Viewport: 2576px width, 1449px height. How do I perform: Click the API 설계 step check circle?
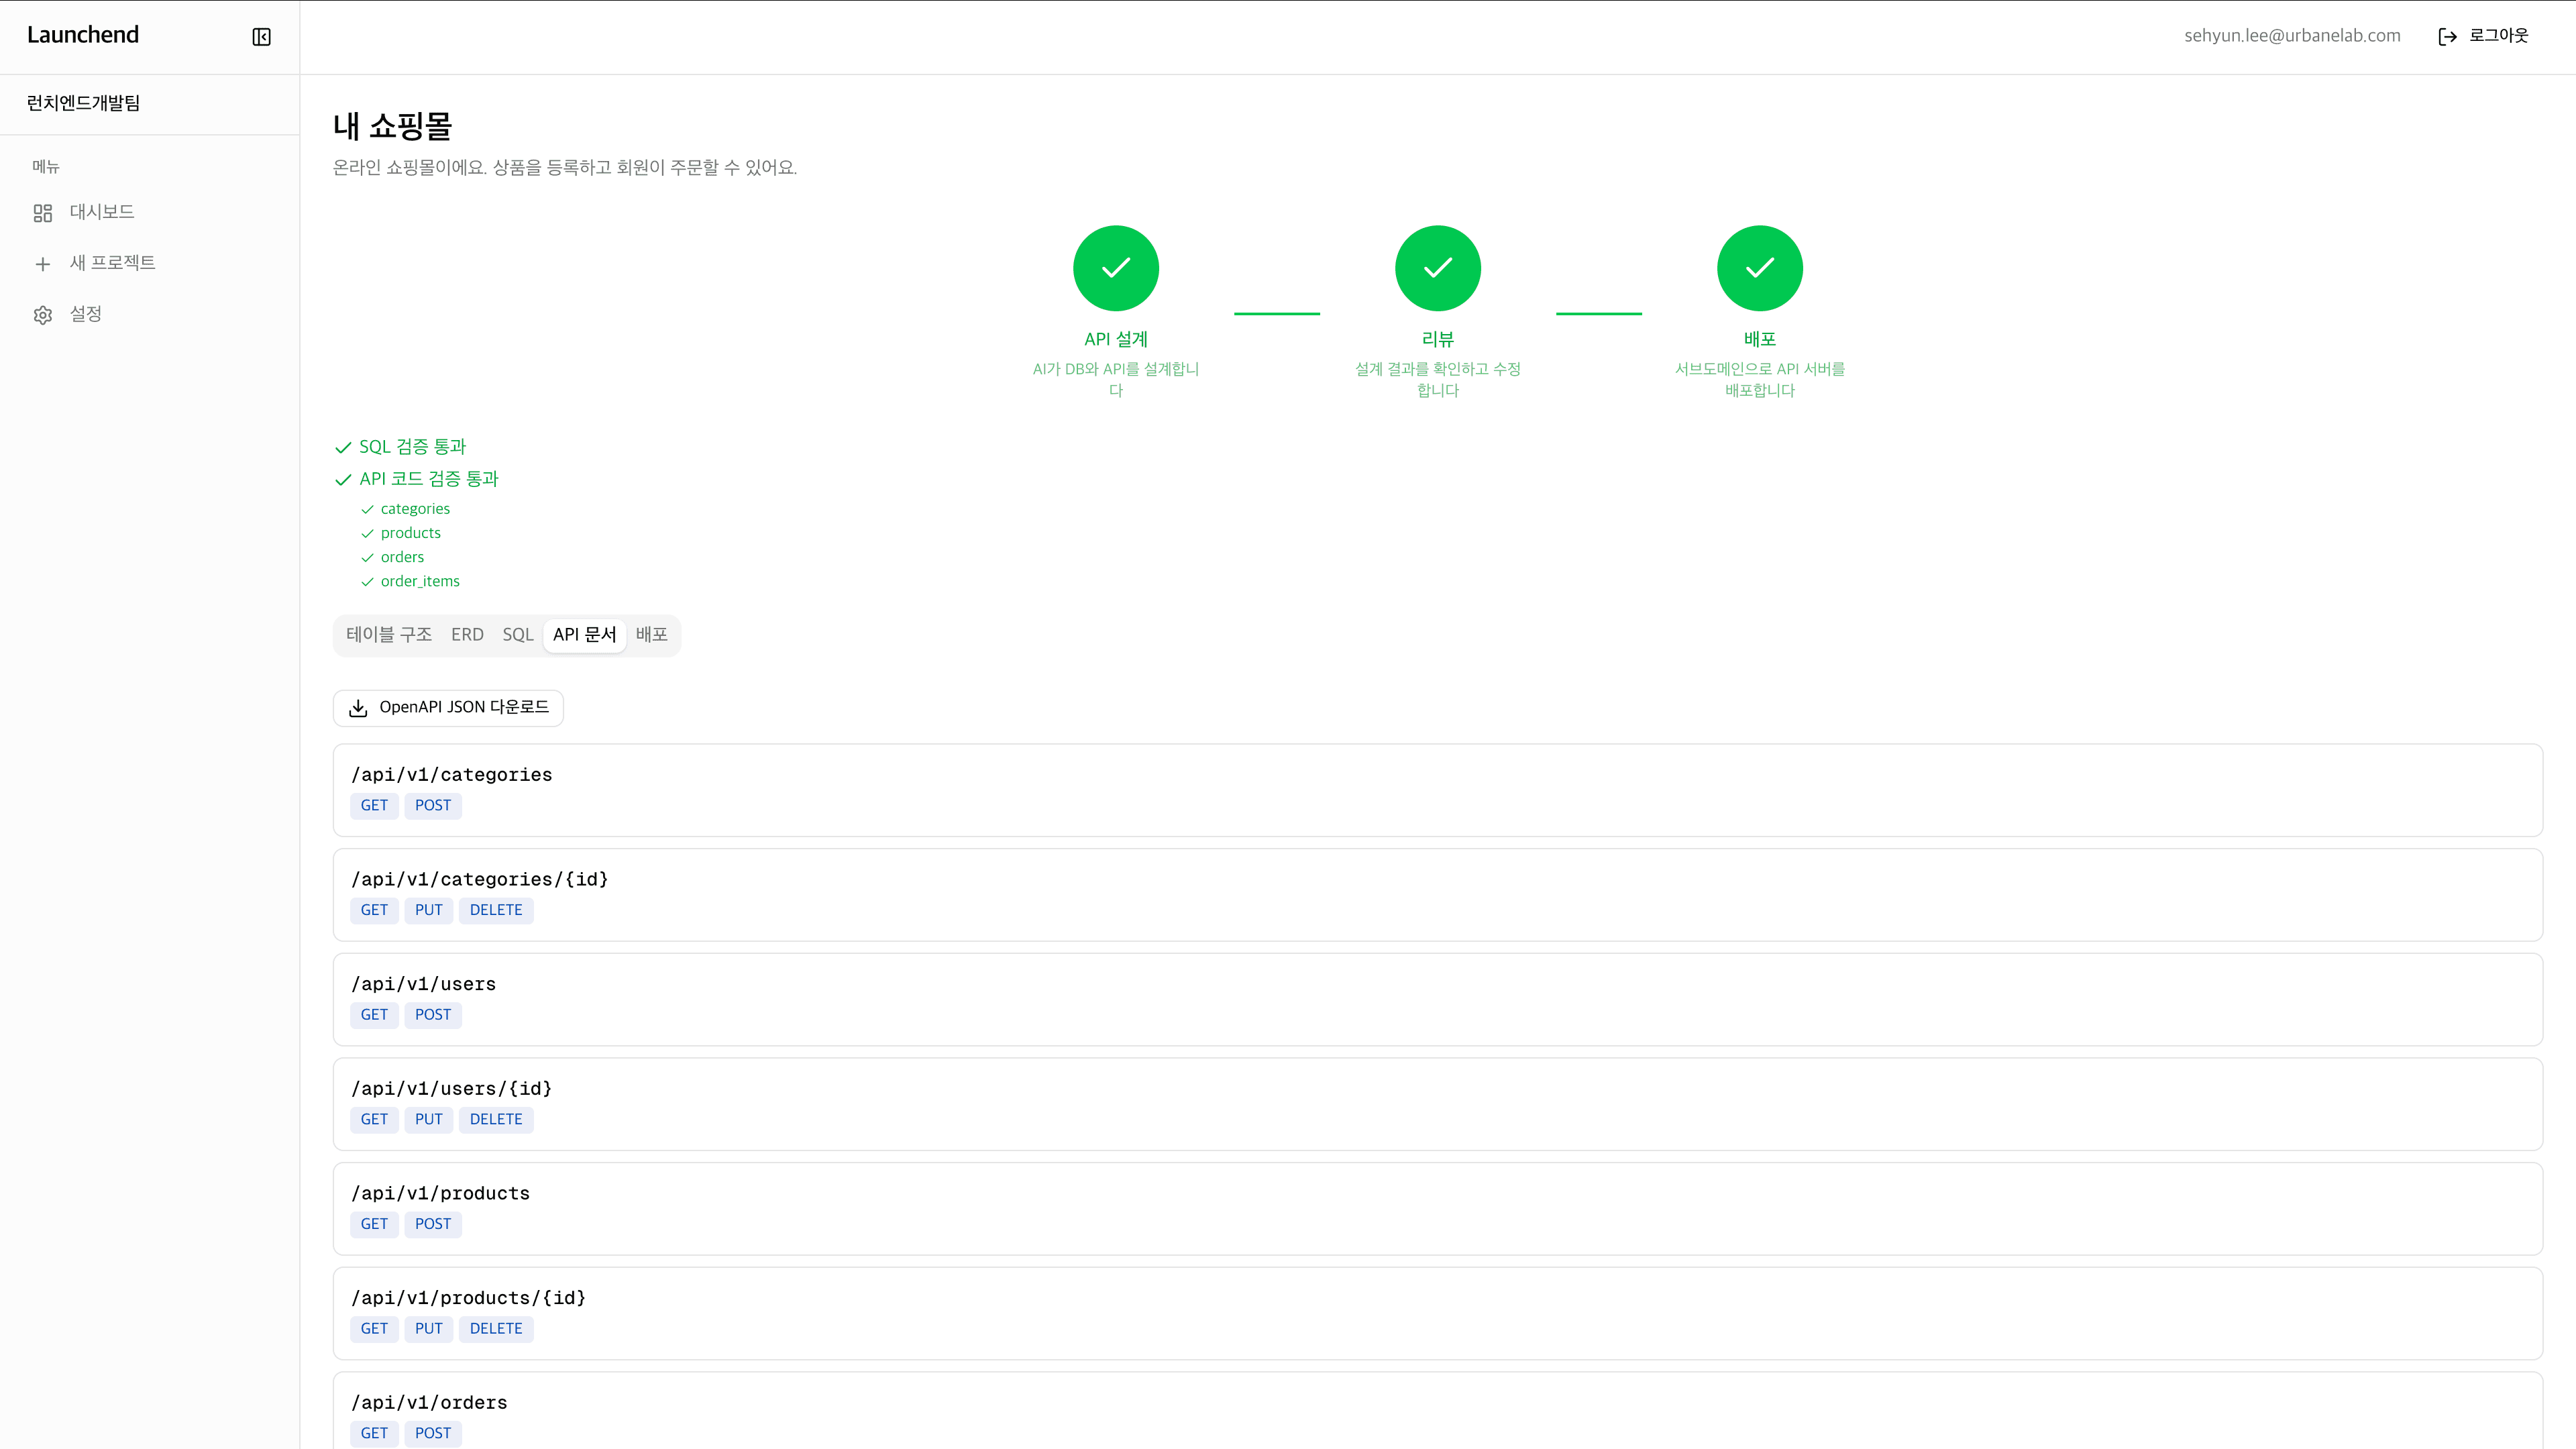pyautogui.click(x=1116, y=268)
